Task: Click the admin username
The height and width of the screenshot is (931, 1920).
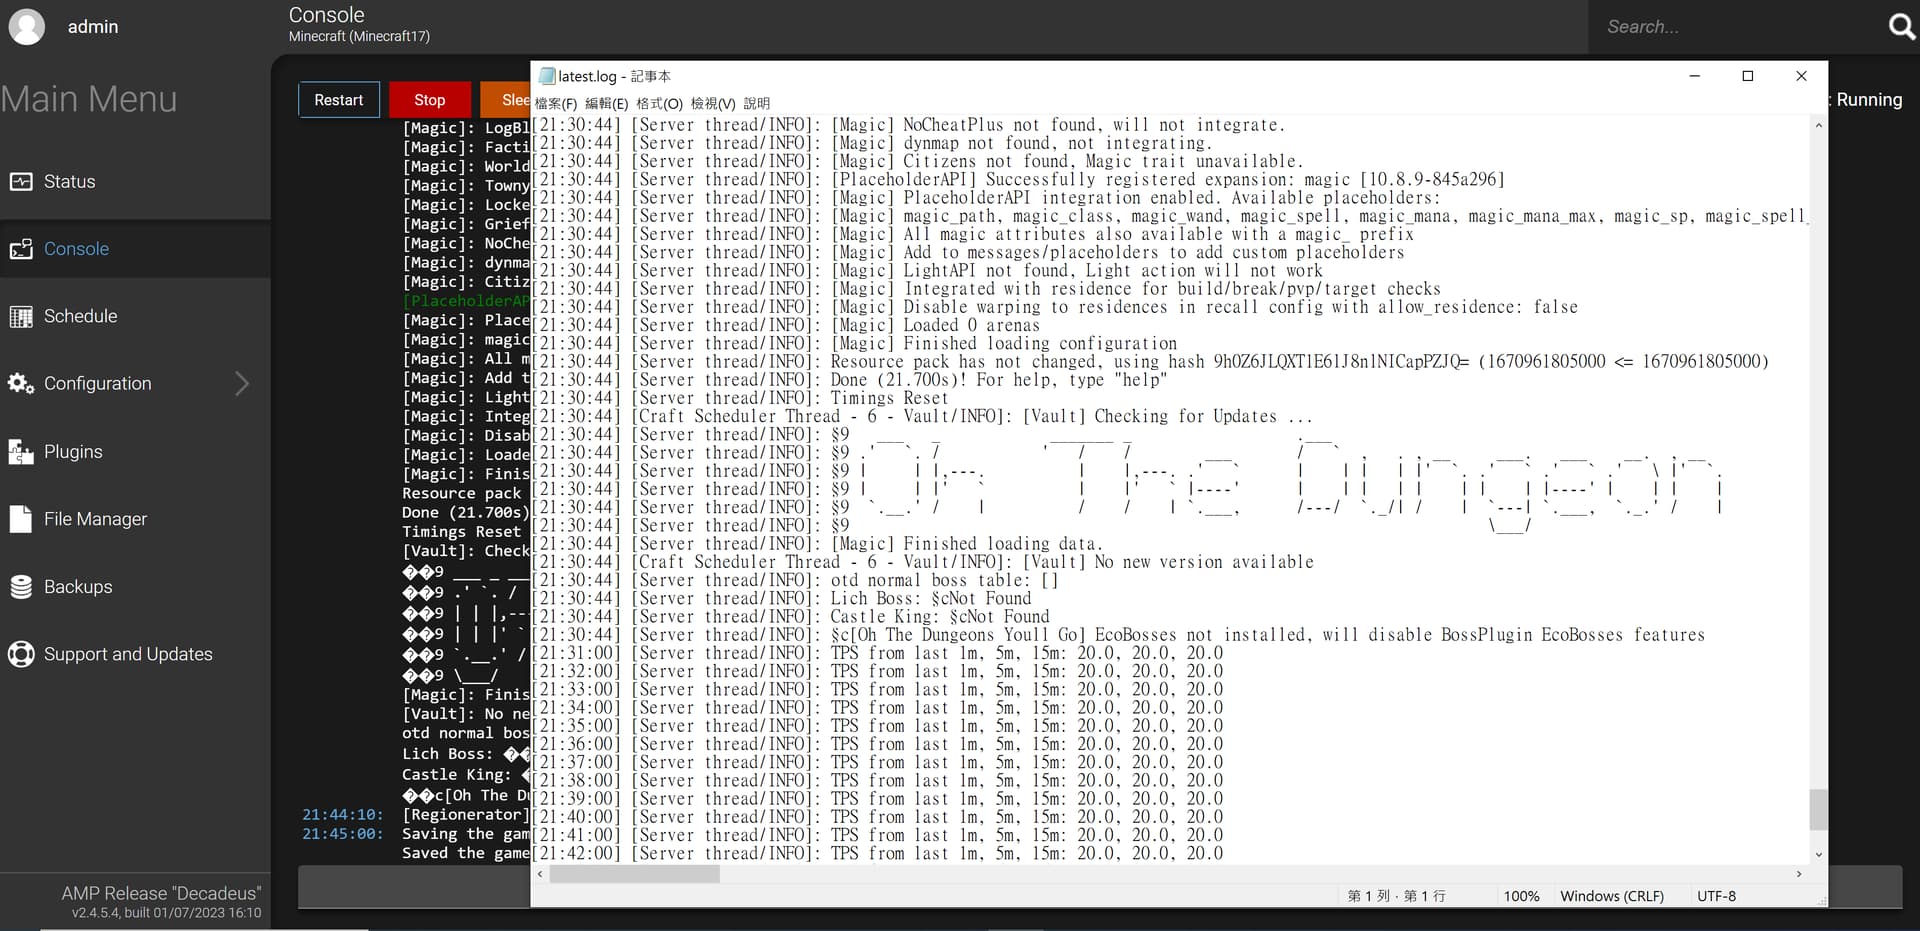Action: pos(93,27)
